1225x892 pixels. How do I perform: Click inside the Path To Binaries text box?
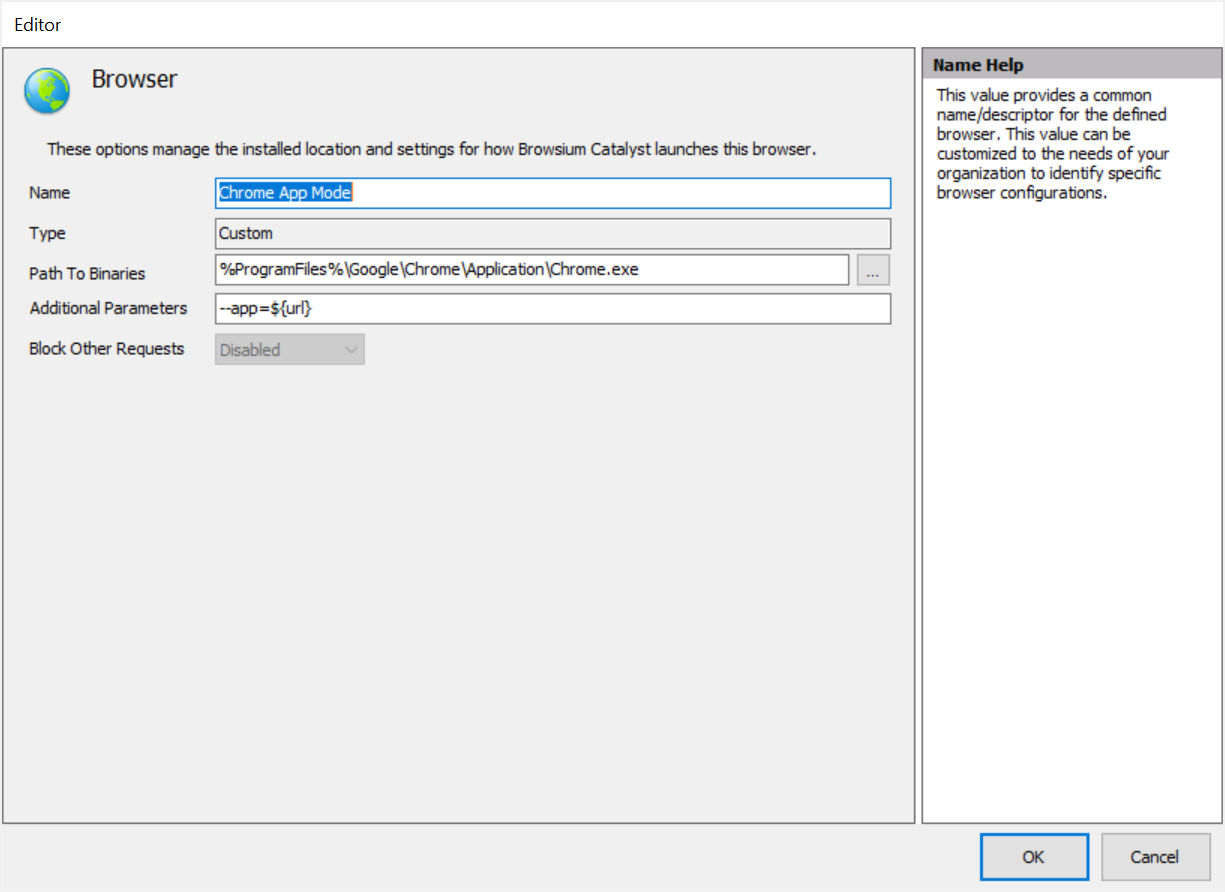[532, 270]
